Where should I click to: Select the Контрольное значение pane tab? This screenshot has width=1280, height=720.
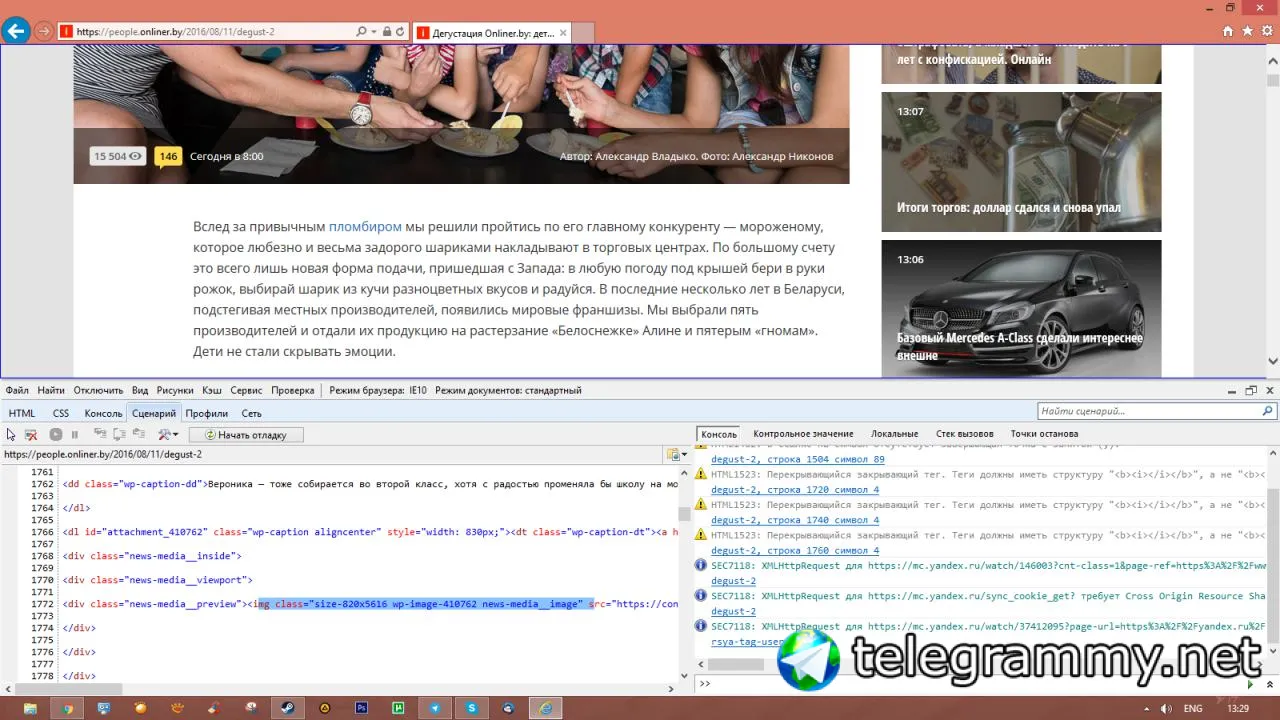(x=803, y=434)
